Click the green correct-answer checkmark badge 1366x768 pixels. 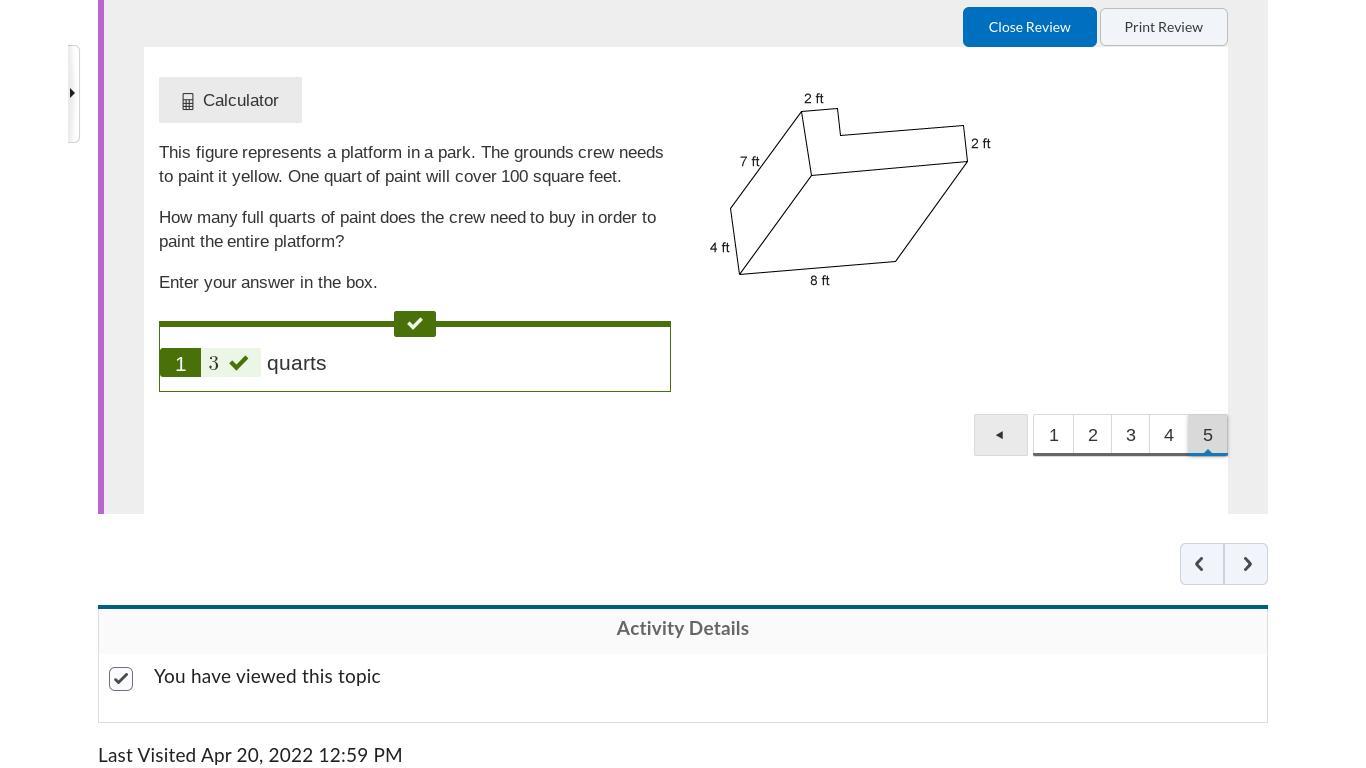(415, 324)
